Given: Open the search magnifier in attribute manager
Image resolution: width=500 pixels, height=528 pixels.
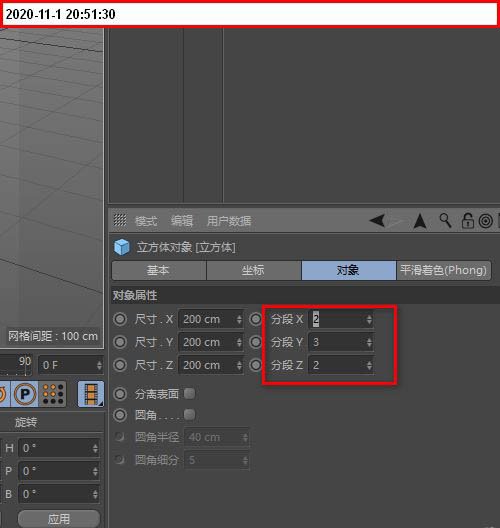Looking at the screenshot, I should [445, 221].
